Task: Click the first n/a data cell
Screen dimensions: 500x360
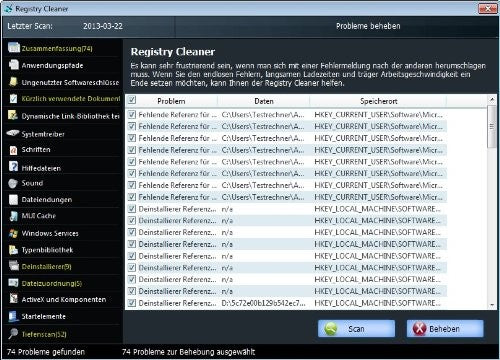Action: pyautogui.click(x=227, y=209)
